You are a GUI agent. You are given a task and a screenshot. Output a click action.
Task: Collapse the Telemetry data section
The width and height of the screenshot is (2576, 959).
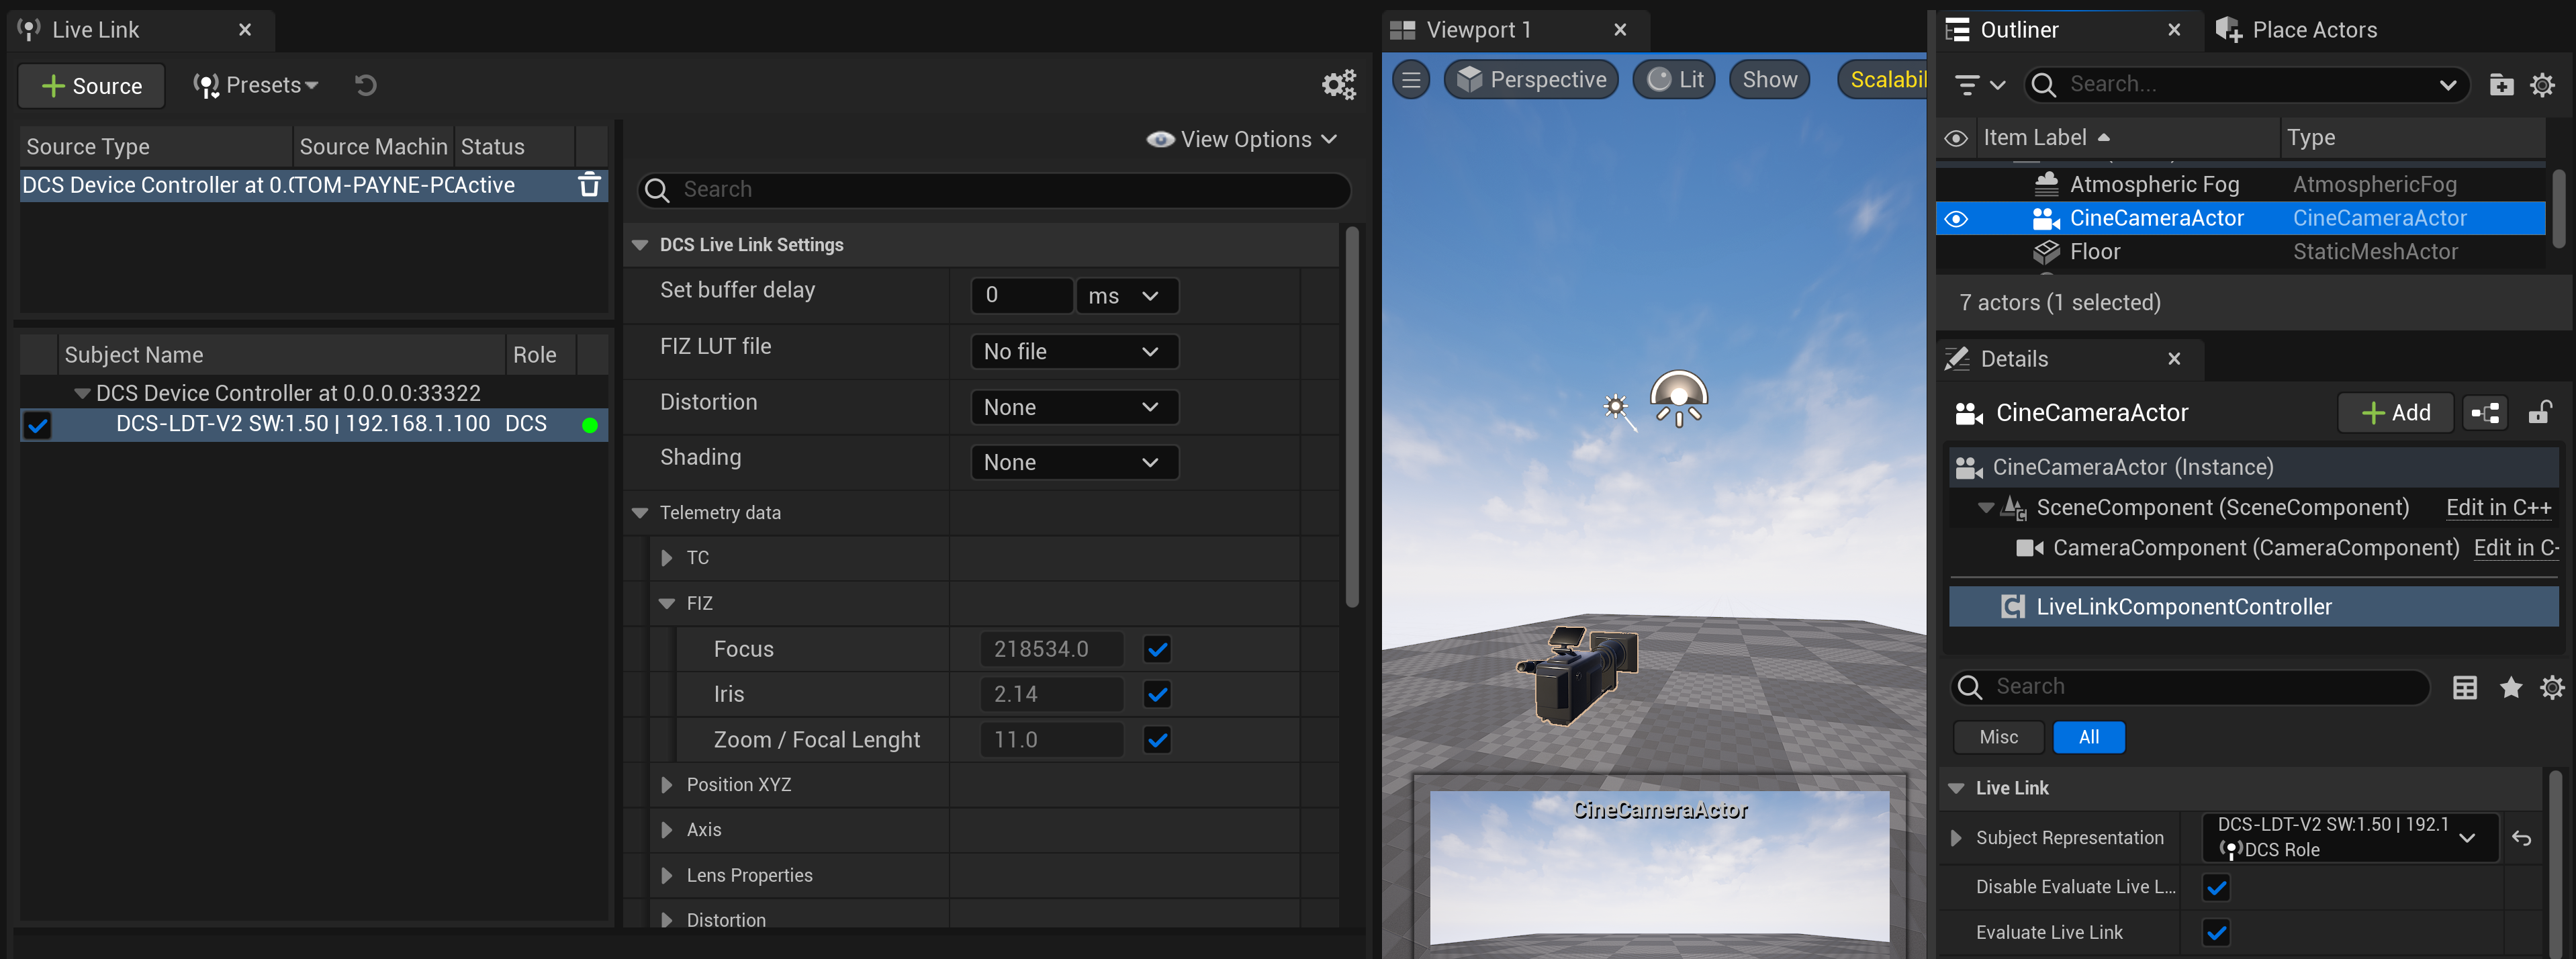(x=640, y=513)
